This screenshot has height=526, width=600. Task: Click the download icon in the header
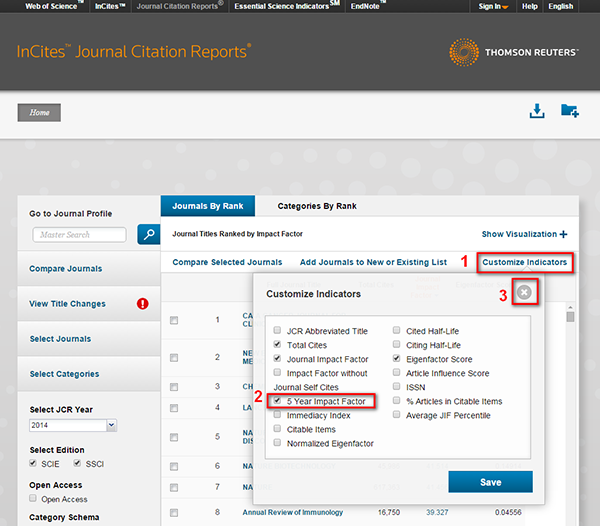point(537,111)
